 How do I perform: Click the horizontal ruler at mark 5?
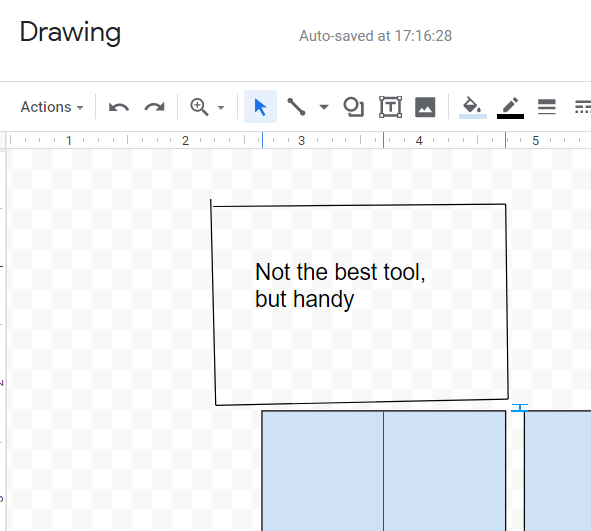pyautogui.click(x=535, y=141)
